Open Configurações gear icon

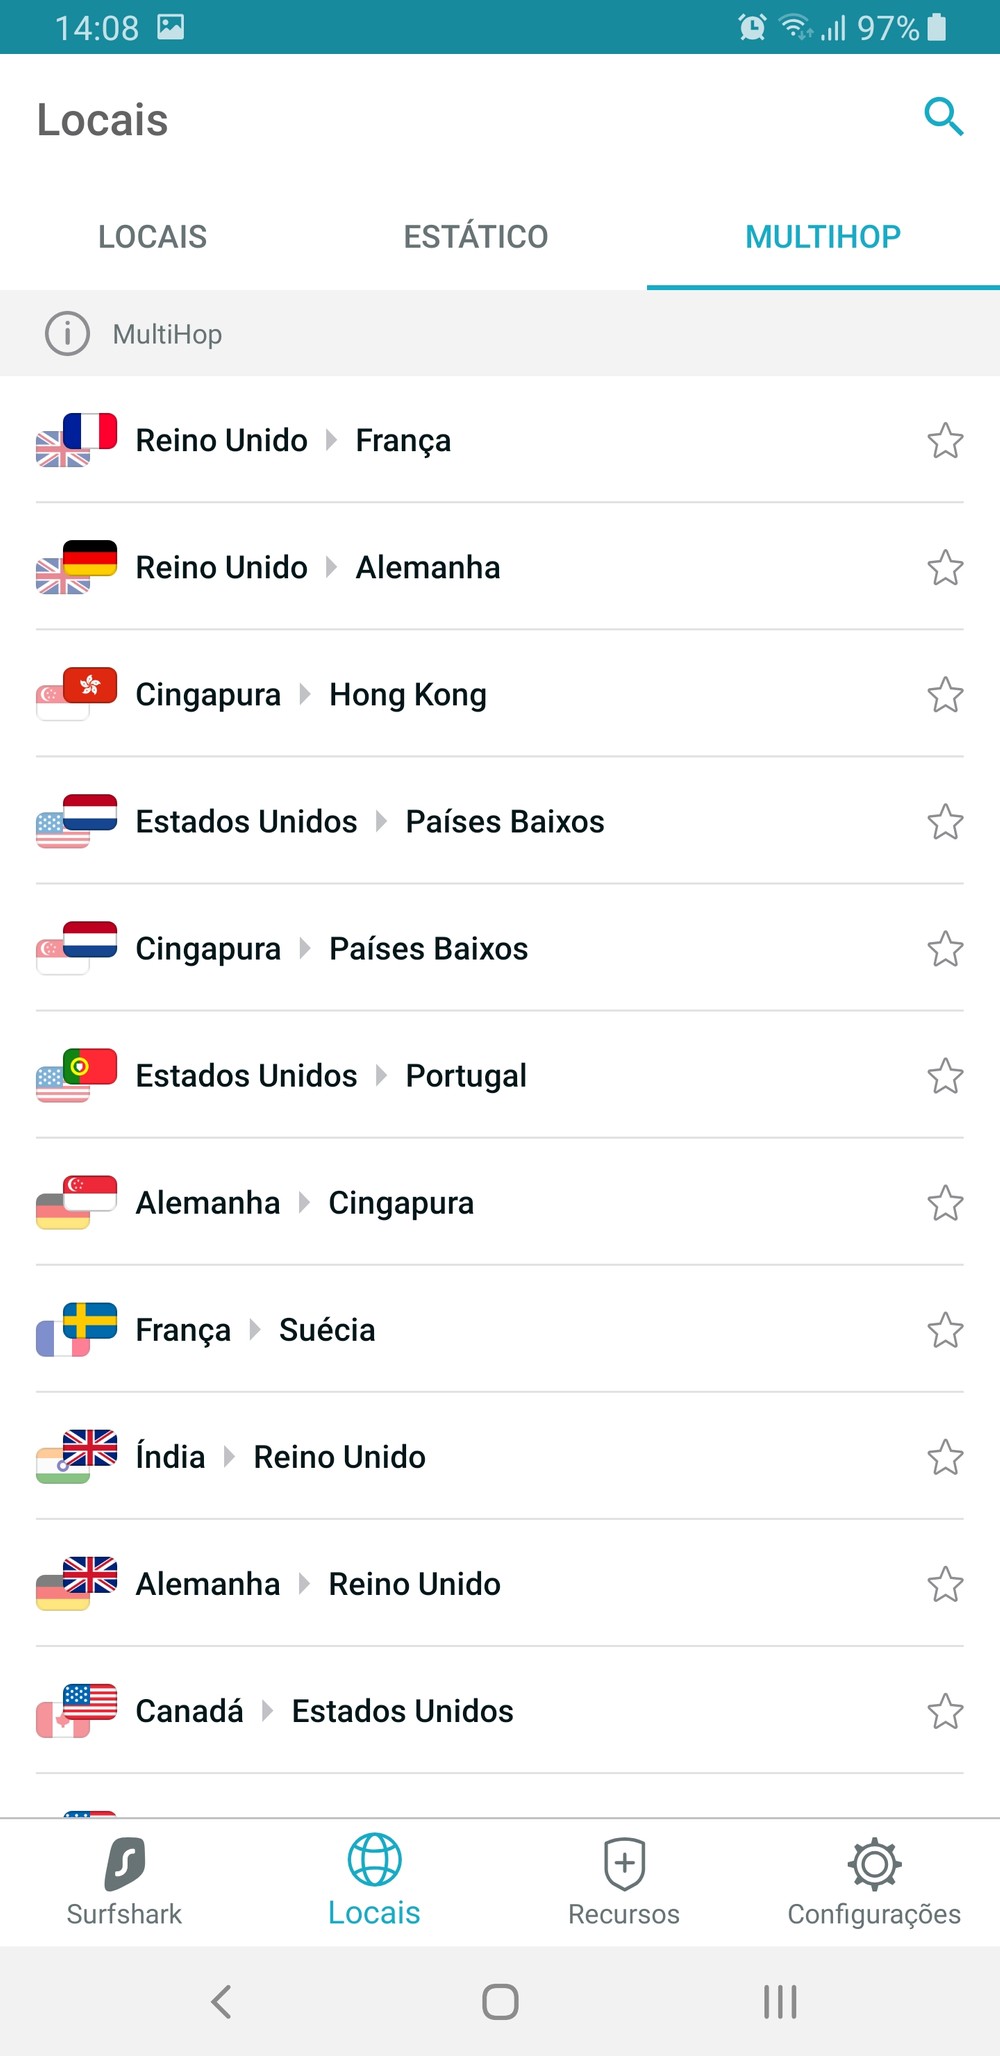(874, 1864)
